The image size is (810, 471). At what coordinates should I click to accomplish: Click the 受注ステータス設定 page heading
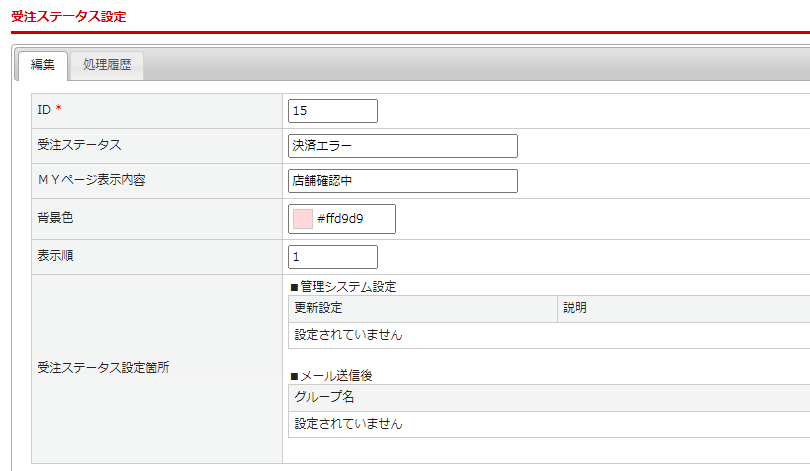click(x=69, y=16)
